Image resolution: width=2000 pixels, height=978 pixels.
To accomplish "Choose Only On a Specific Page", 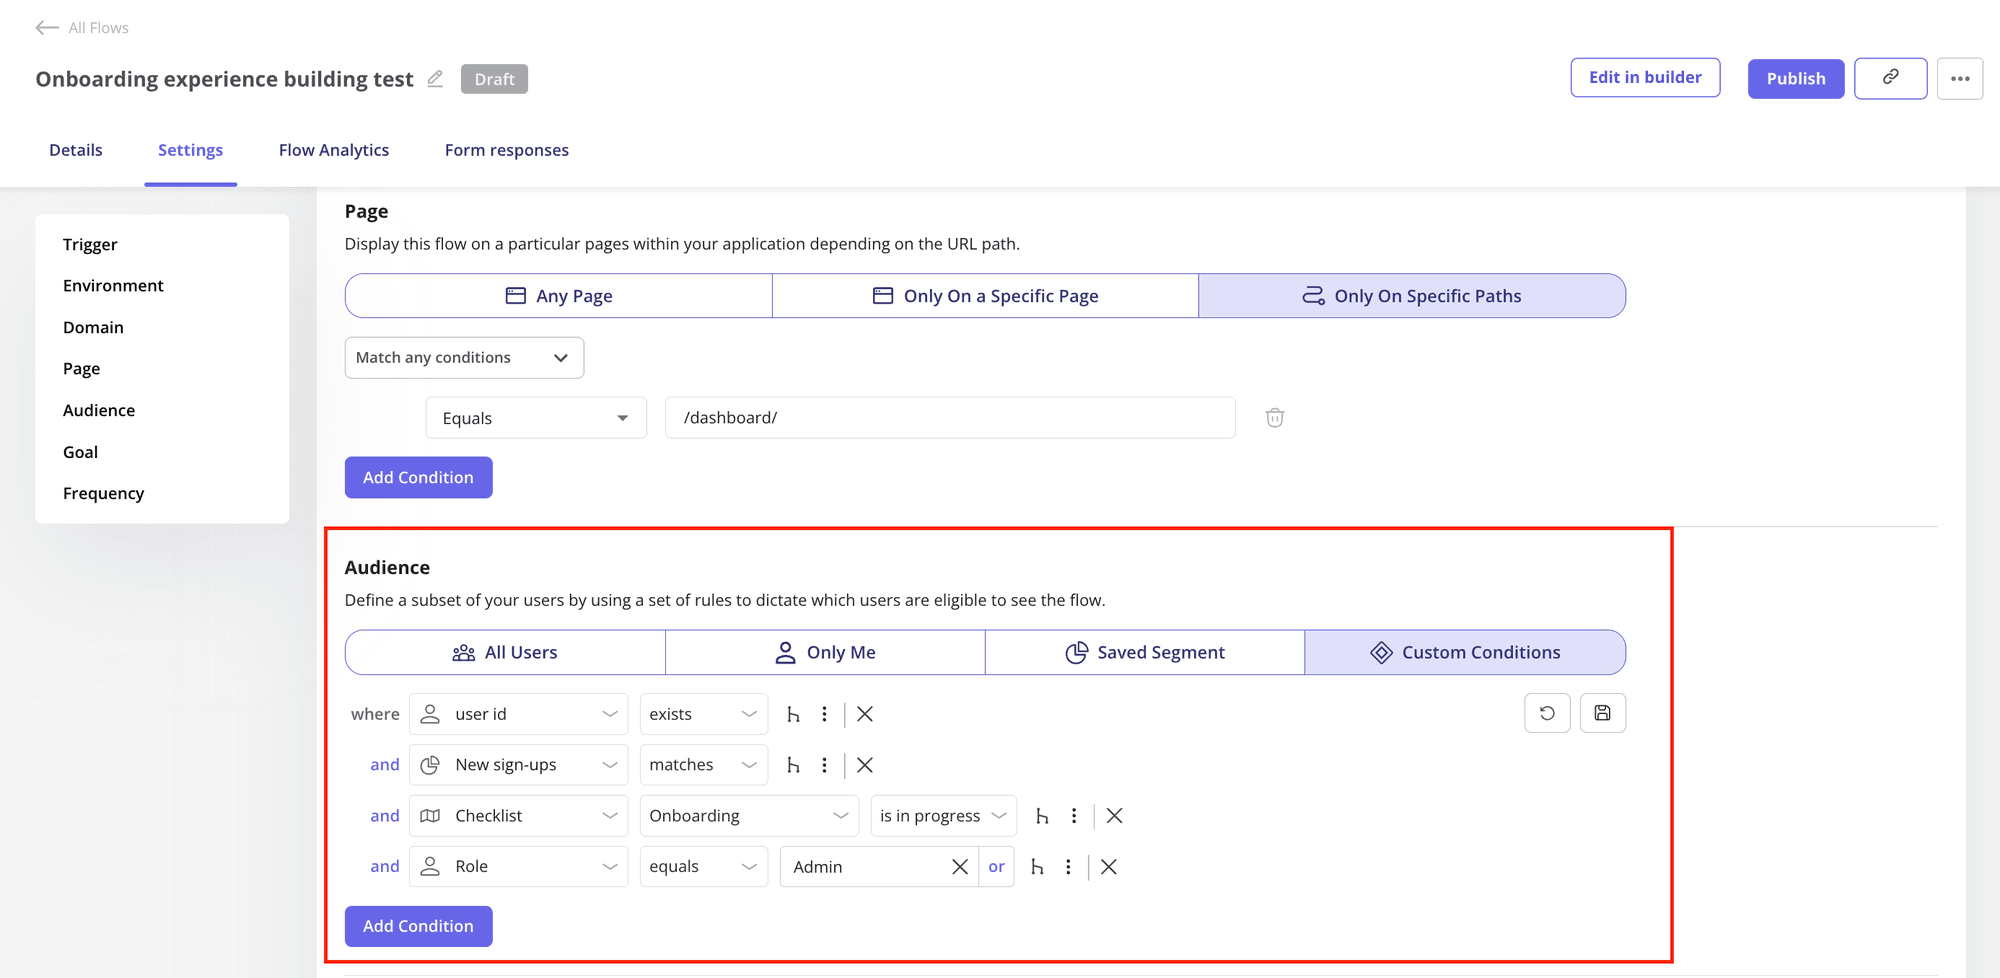I will (985, 296).
